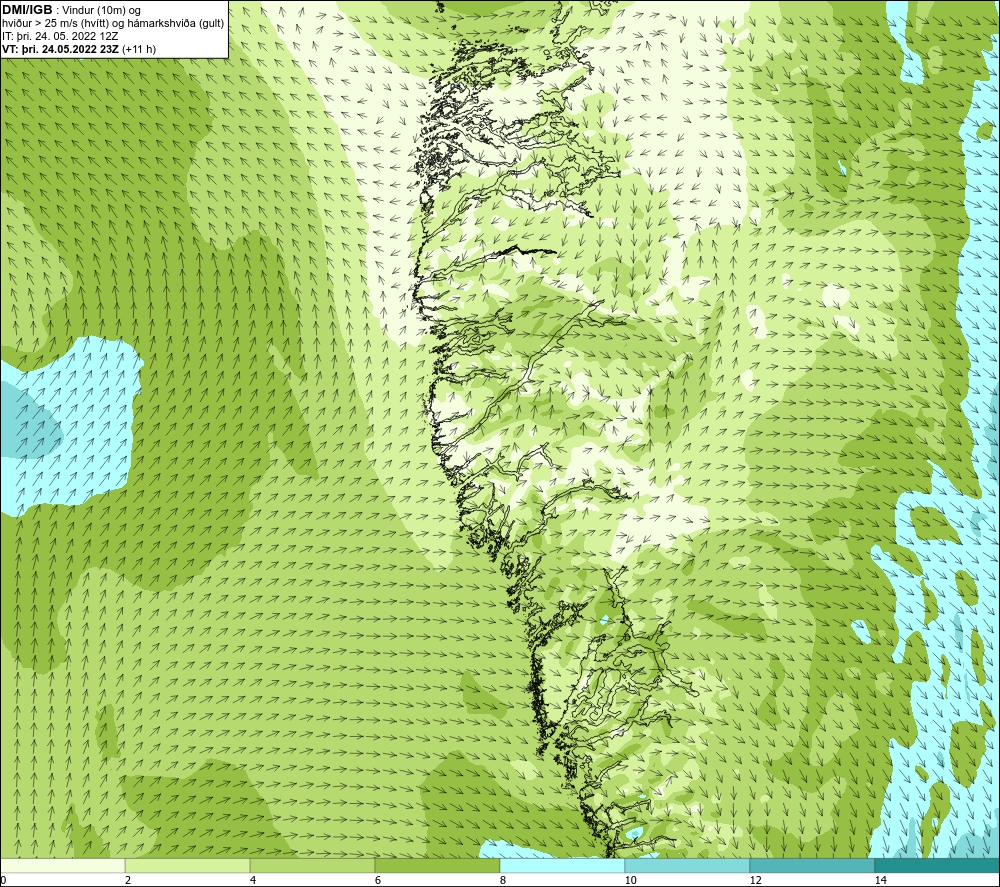The image size is (1000, 887).
Task: Click the '4' label on the scale
Action: (x=253, y=880)
